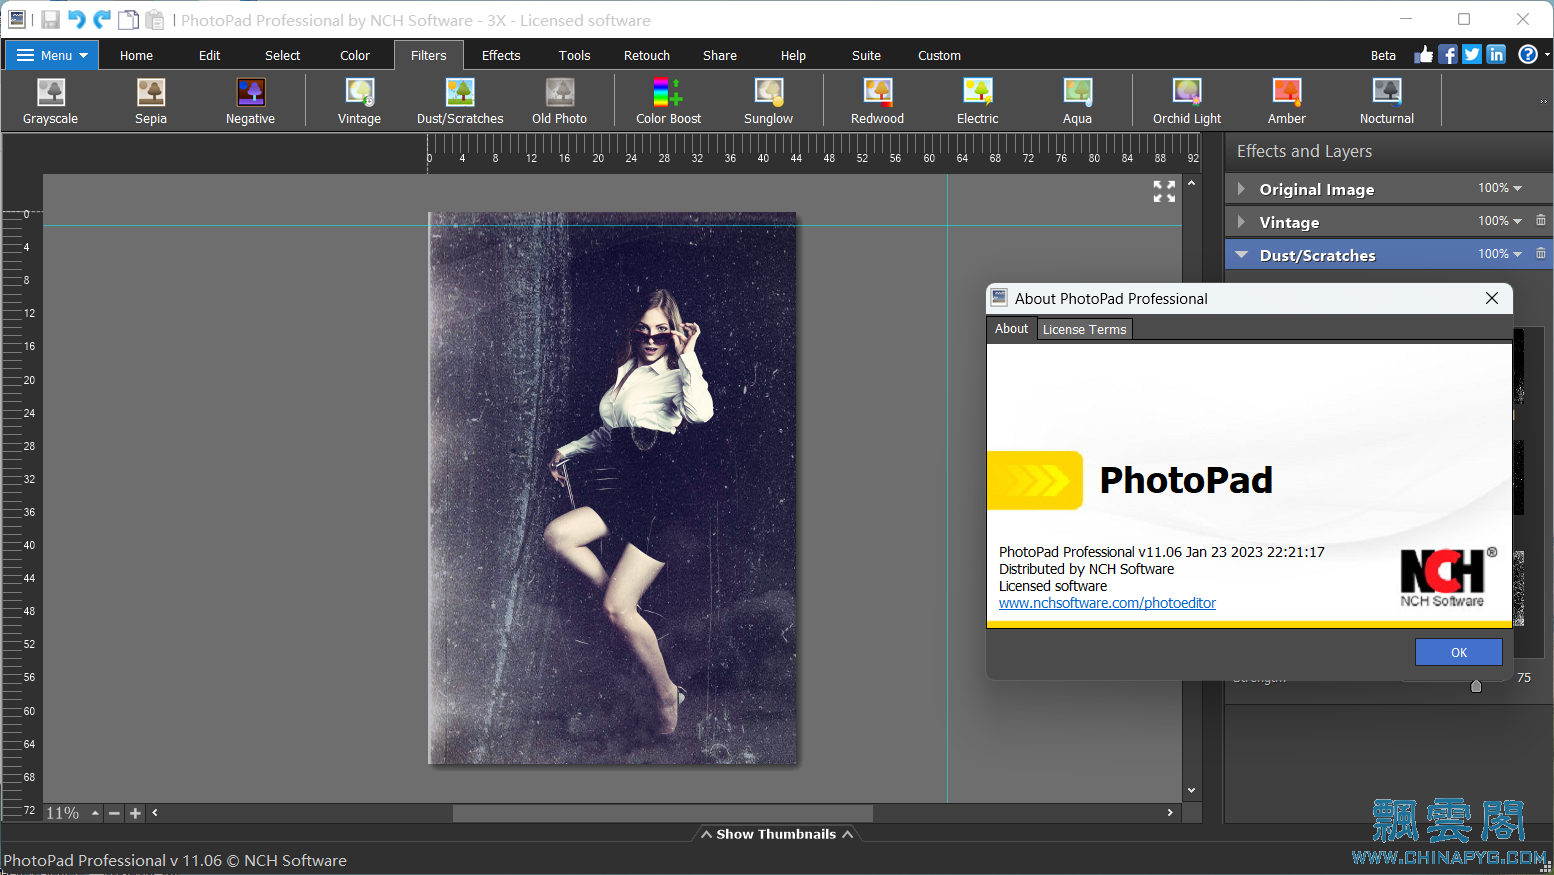Switch to the Retouch tab
1554x875 pixels.
click(647, 55)
